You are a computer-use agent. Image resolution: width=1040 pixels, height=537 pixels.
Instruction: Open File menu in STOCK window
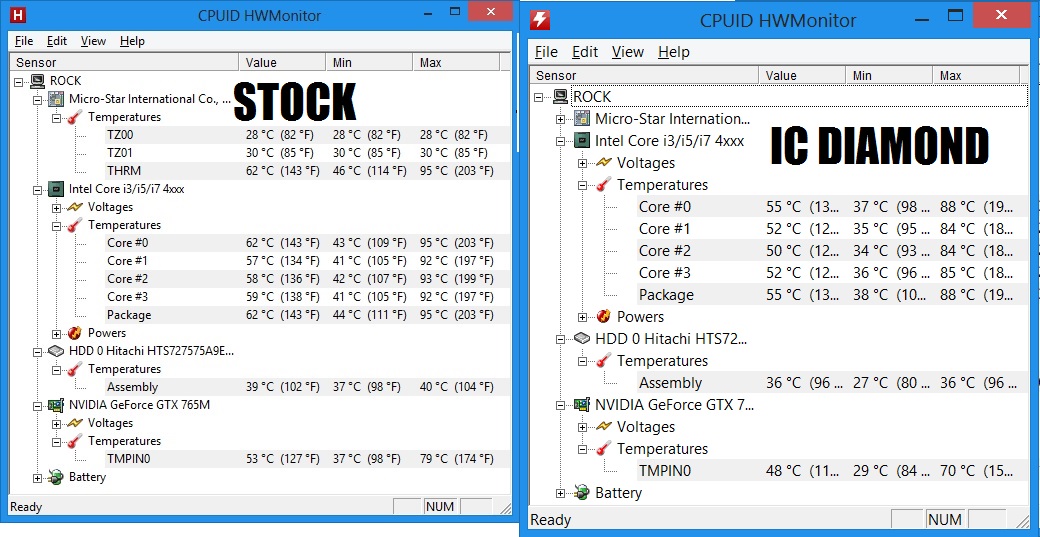tap(24, 41)
